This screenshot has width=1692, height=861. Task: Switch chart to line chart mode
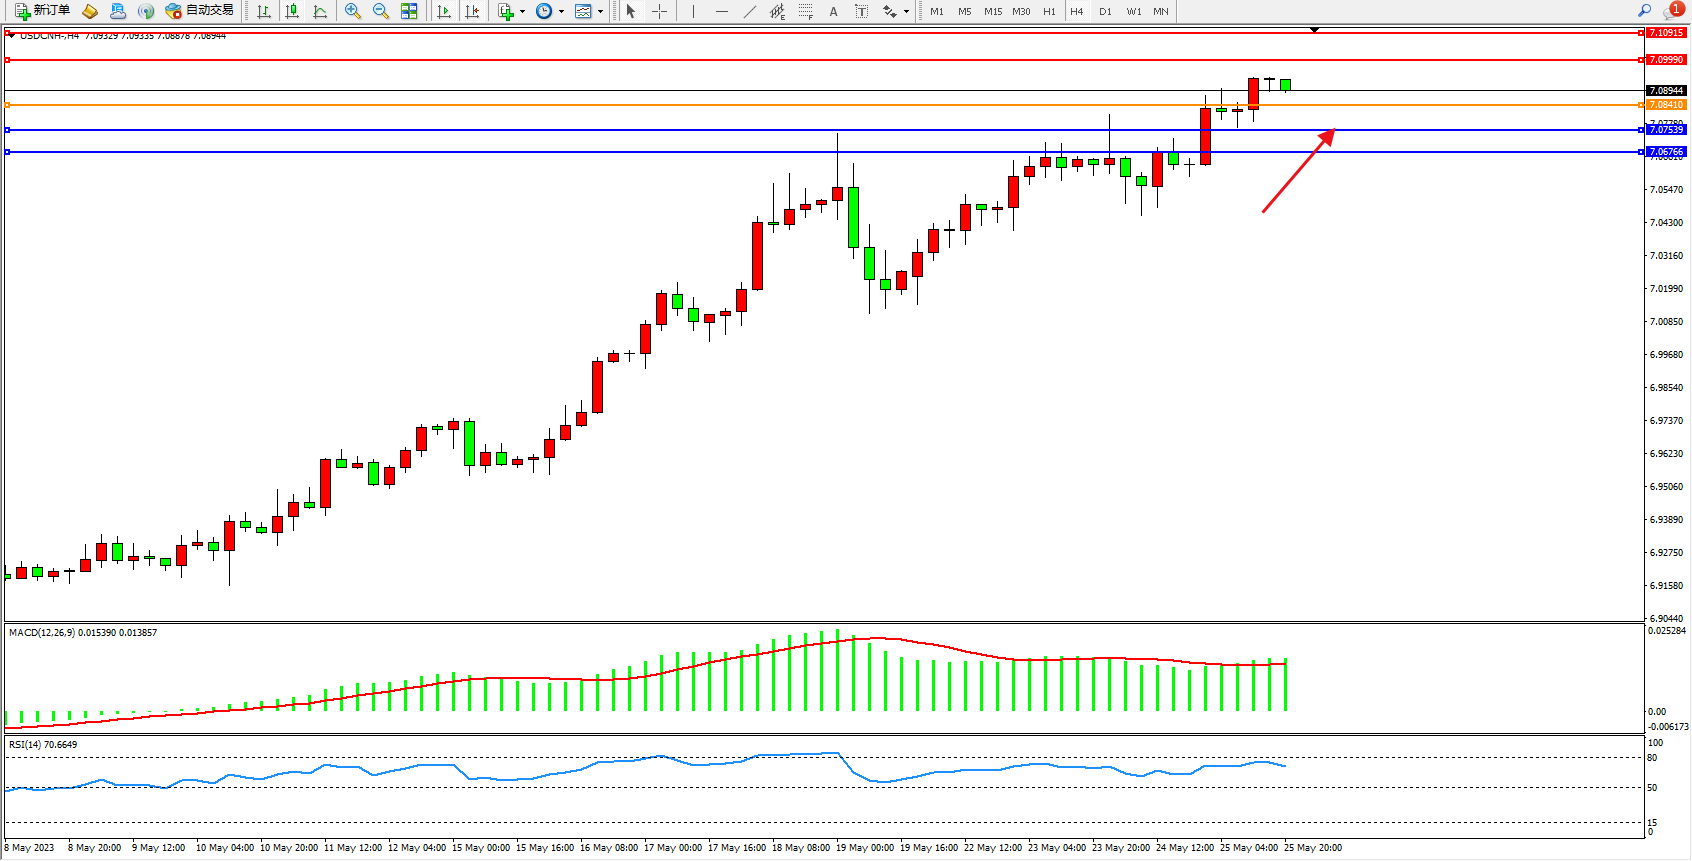(x=320, y=11)
